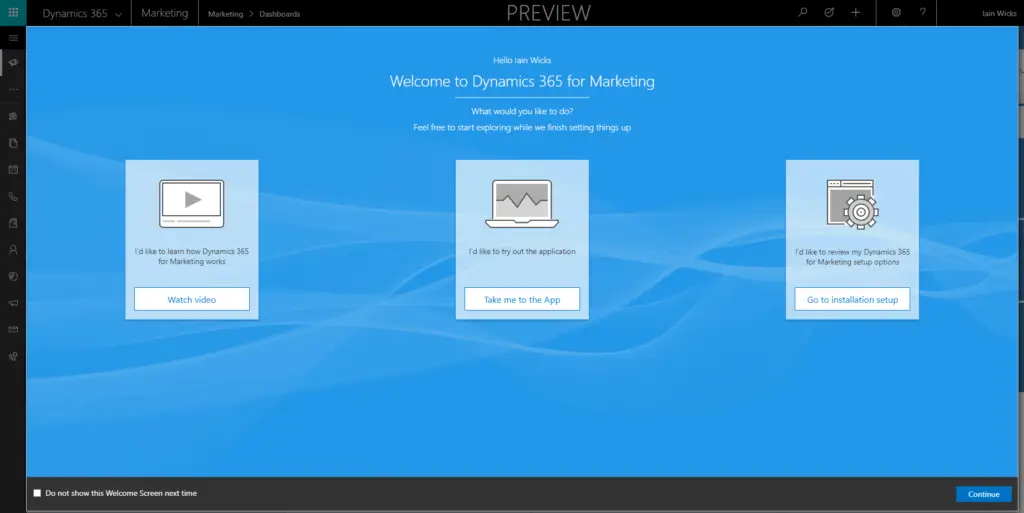
Task: Click the PREVIEW label in top bar
Action: [549, 13]
